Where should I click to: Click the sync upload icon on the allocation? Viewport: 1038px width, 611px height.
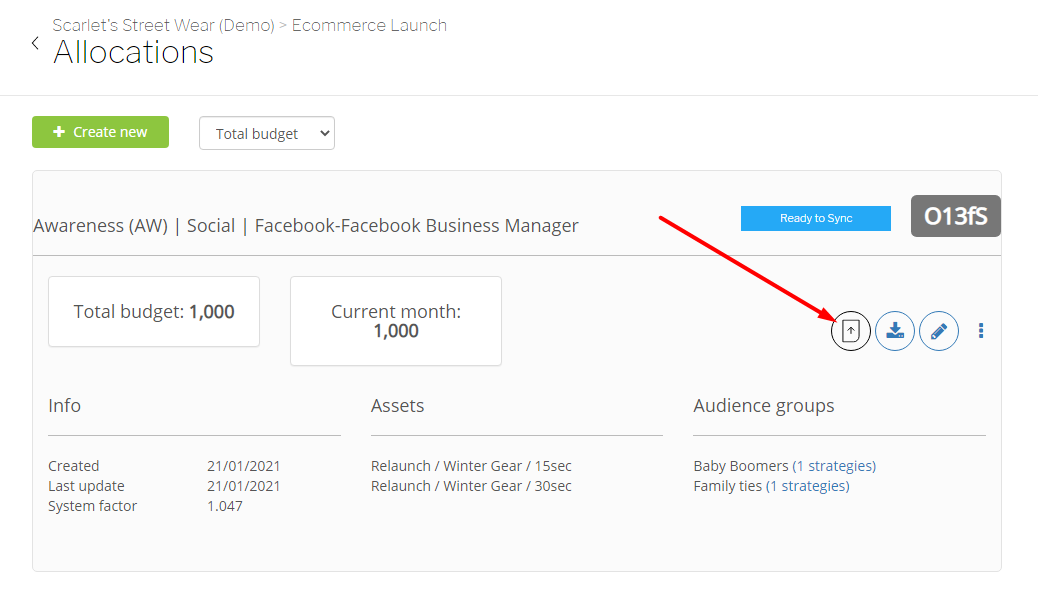click(851, 331)
